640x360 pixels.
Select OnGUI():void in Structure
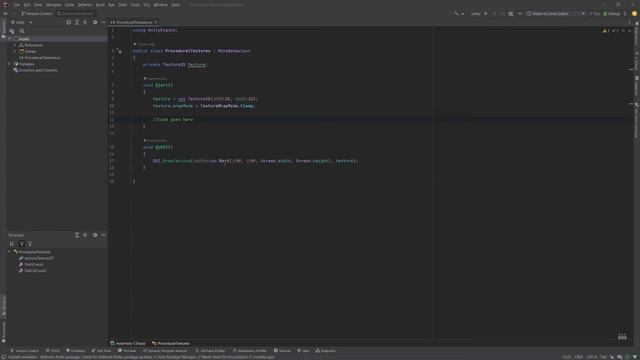(x=32, y=271)
